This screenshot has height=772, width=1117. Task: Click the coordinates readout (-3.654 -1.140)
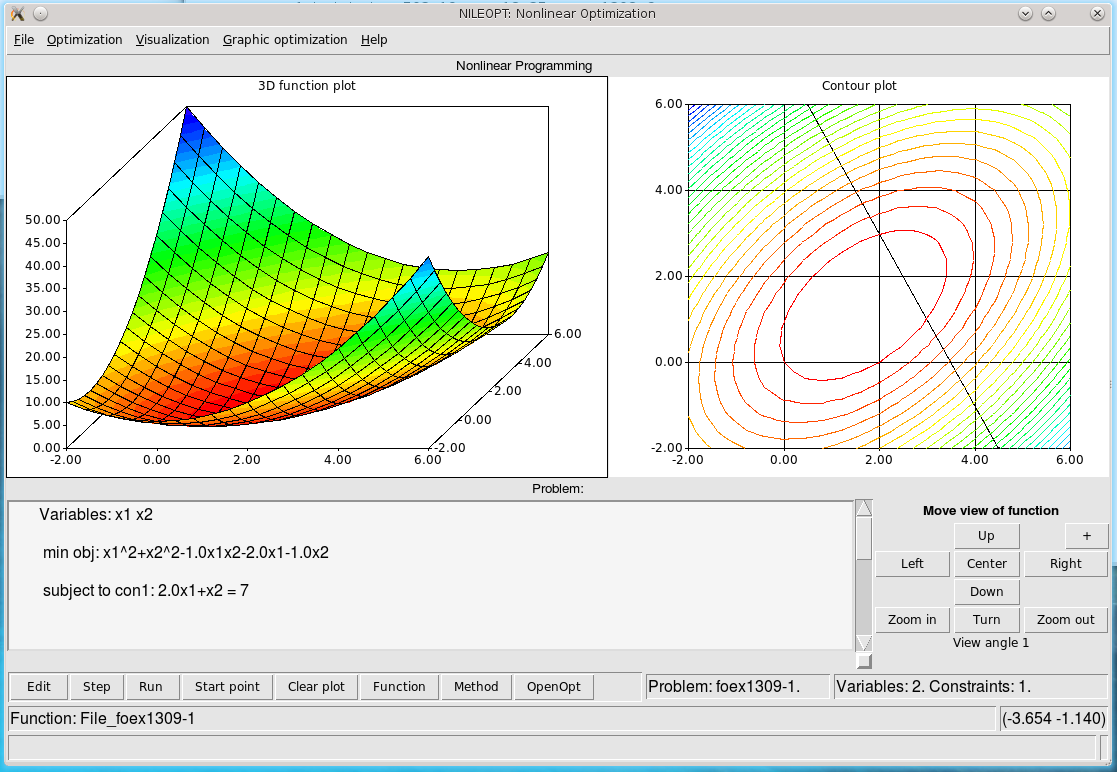click(1054, 719)
